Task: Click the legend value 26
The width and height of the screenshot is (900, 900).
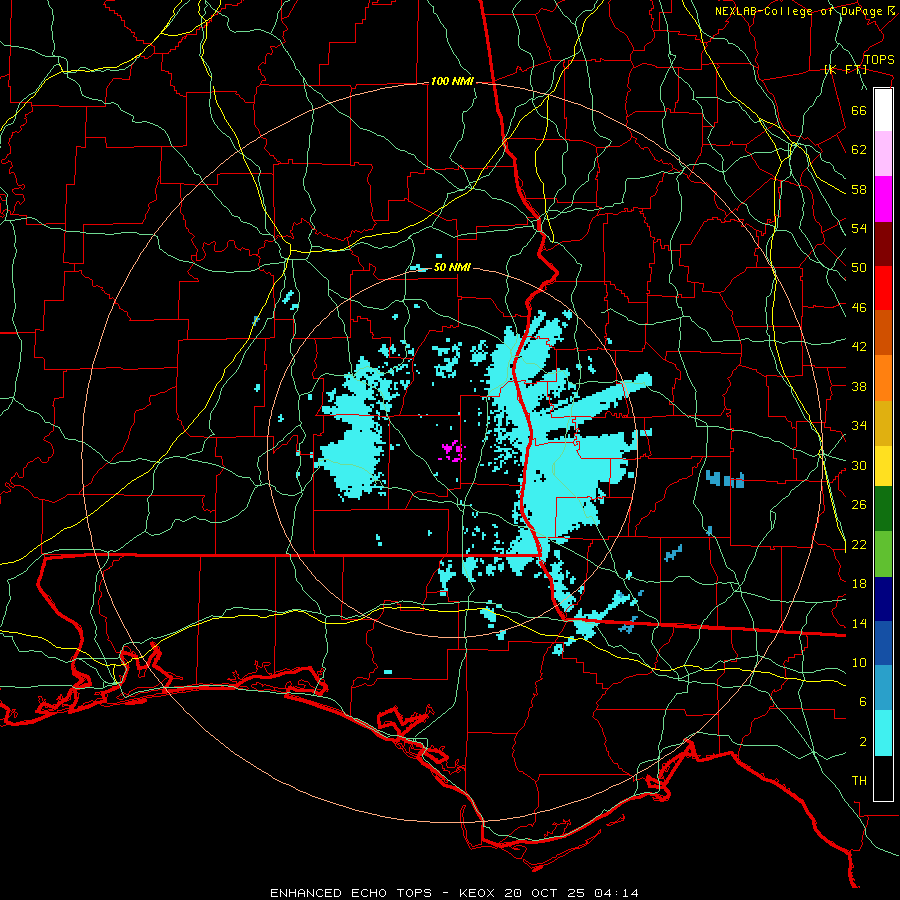Action: 859,505
